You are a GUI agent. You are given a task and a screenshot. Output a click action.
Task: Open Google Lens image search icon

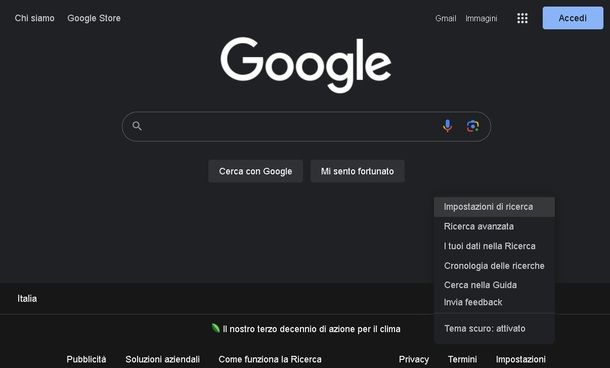click(473, 126)
